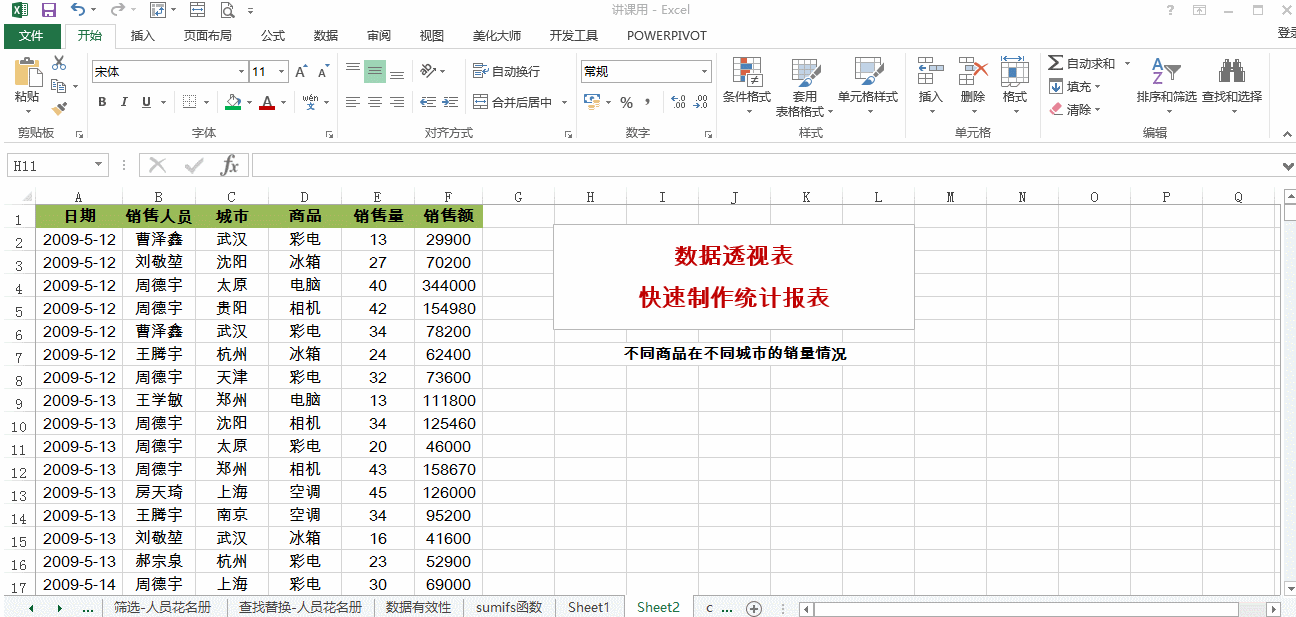Viewport: 1296px width, 617px height.
Task: Click the borders icon in font group
Action: tap(190, 102)
